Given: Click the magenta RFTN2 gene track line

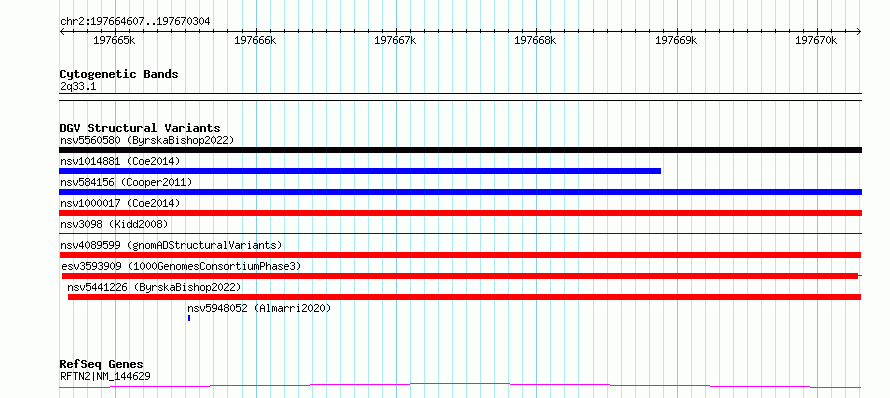Looking at the screenshot, I should click(460, 386).
